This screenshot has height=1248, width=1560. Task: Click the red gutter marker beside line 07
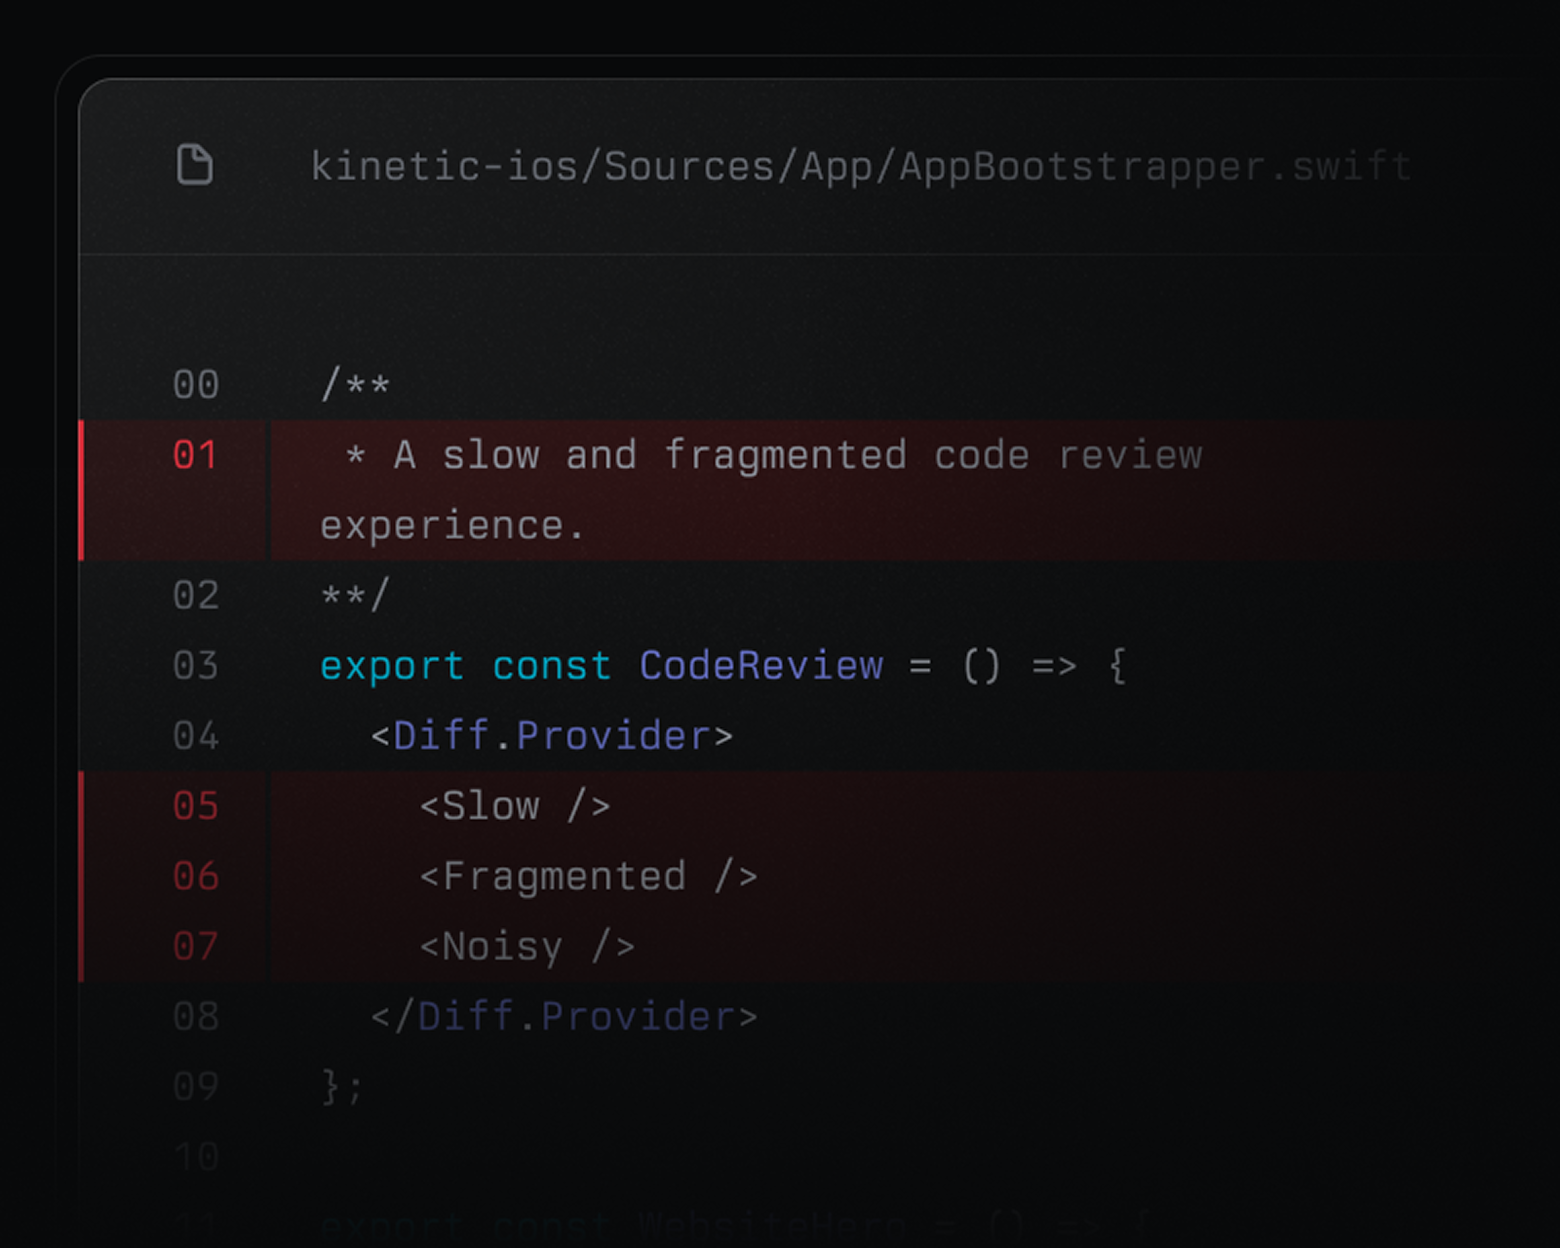pos(84,946)
